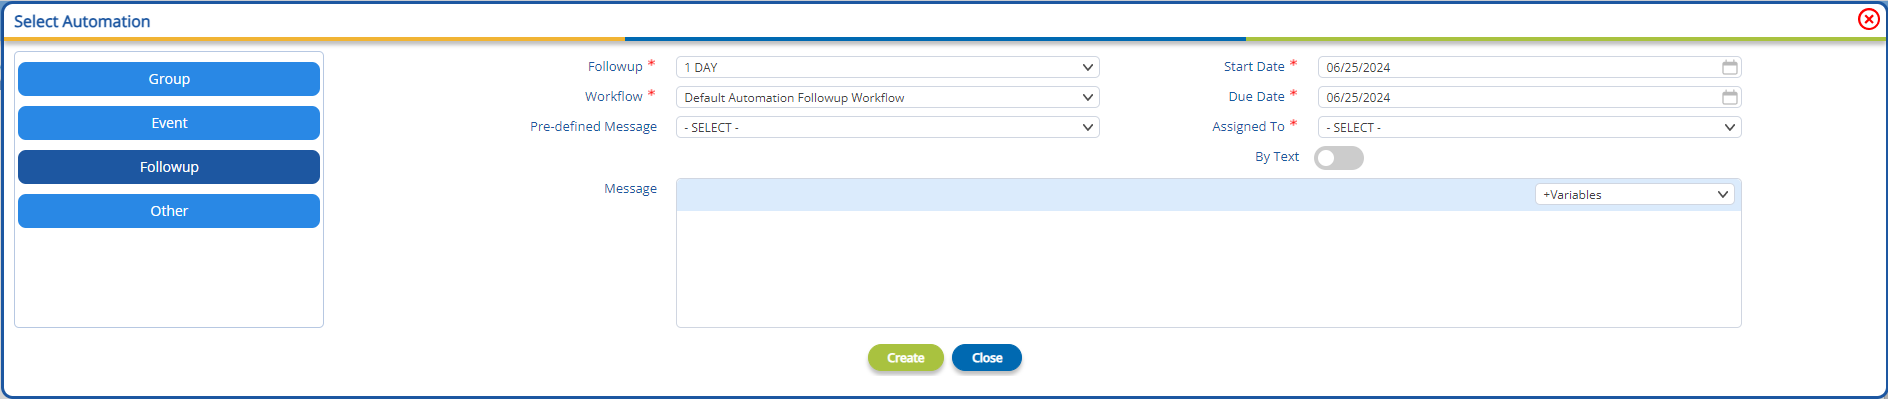Open the Workflow dropdown list
Viewport: 1888px width, 399px height.
point(887,97)
